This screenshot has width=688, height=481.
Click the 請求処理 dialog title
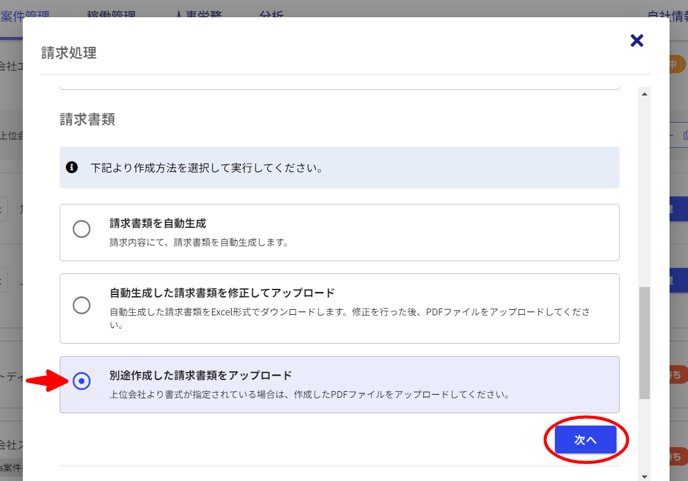69,53
